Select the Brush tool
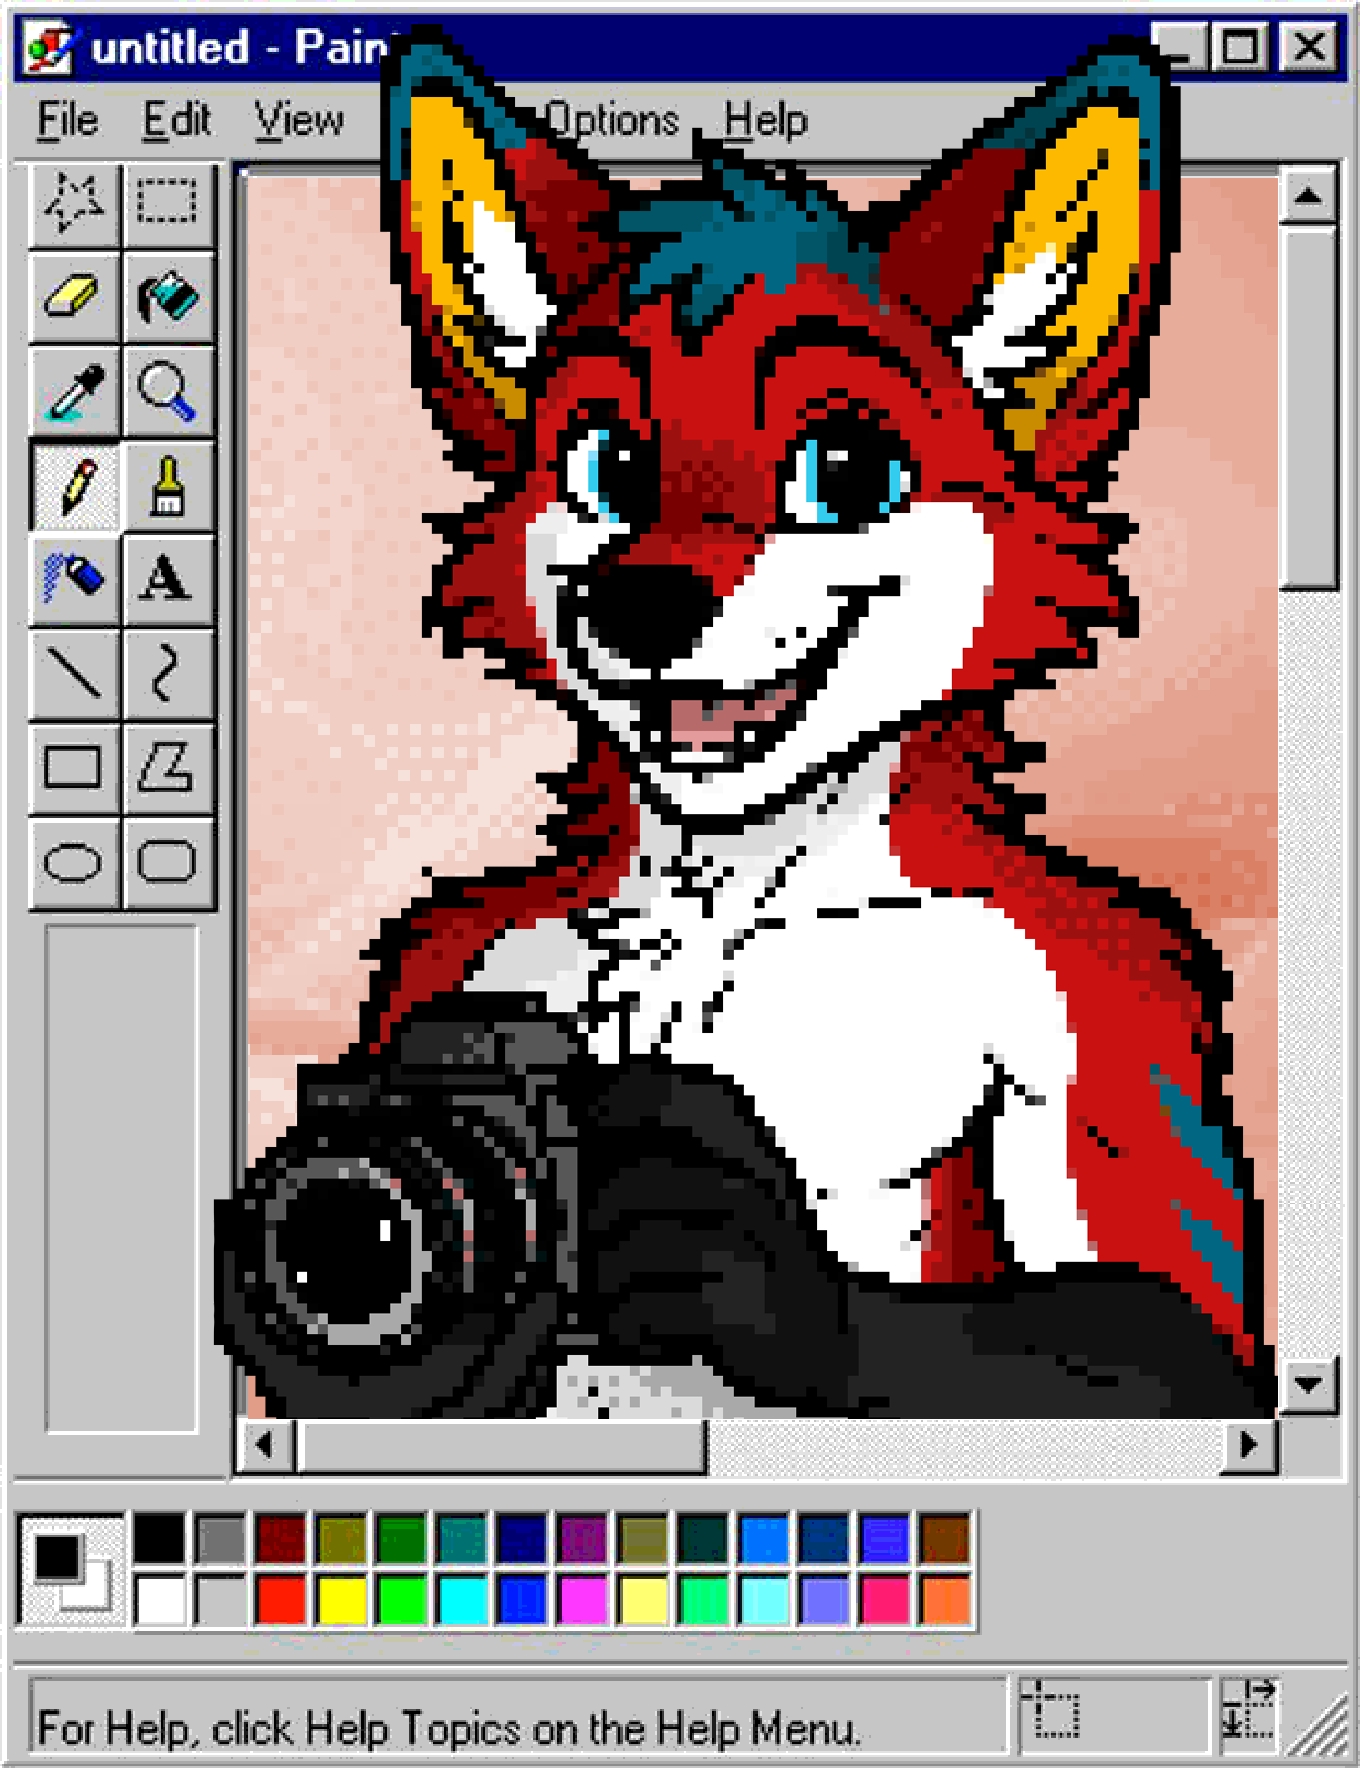The image size is (1360, 1768). 167,485
